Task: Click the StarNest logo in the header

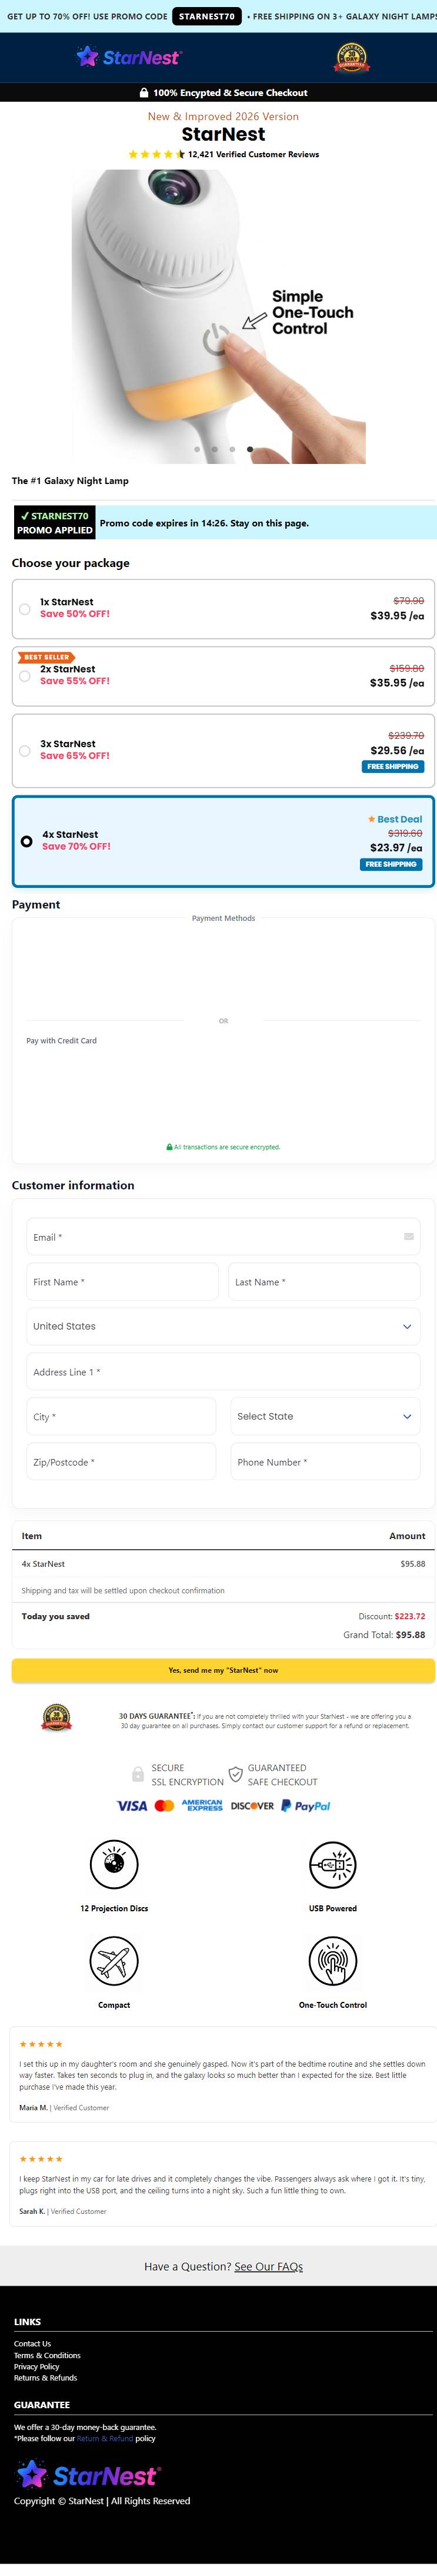Action: click(129, 57)
